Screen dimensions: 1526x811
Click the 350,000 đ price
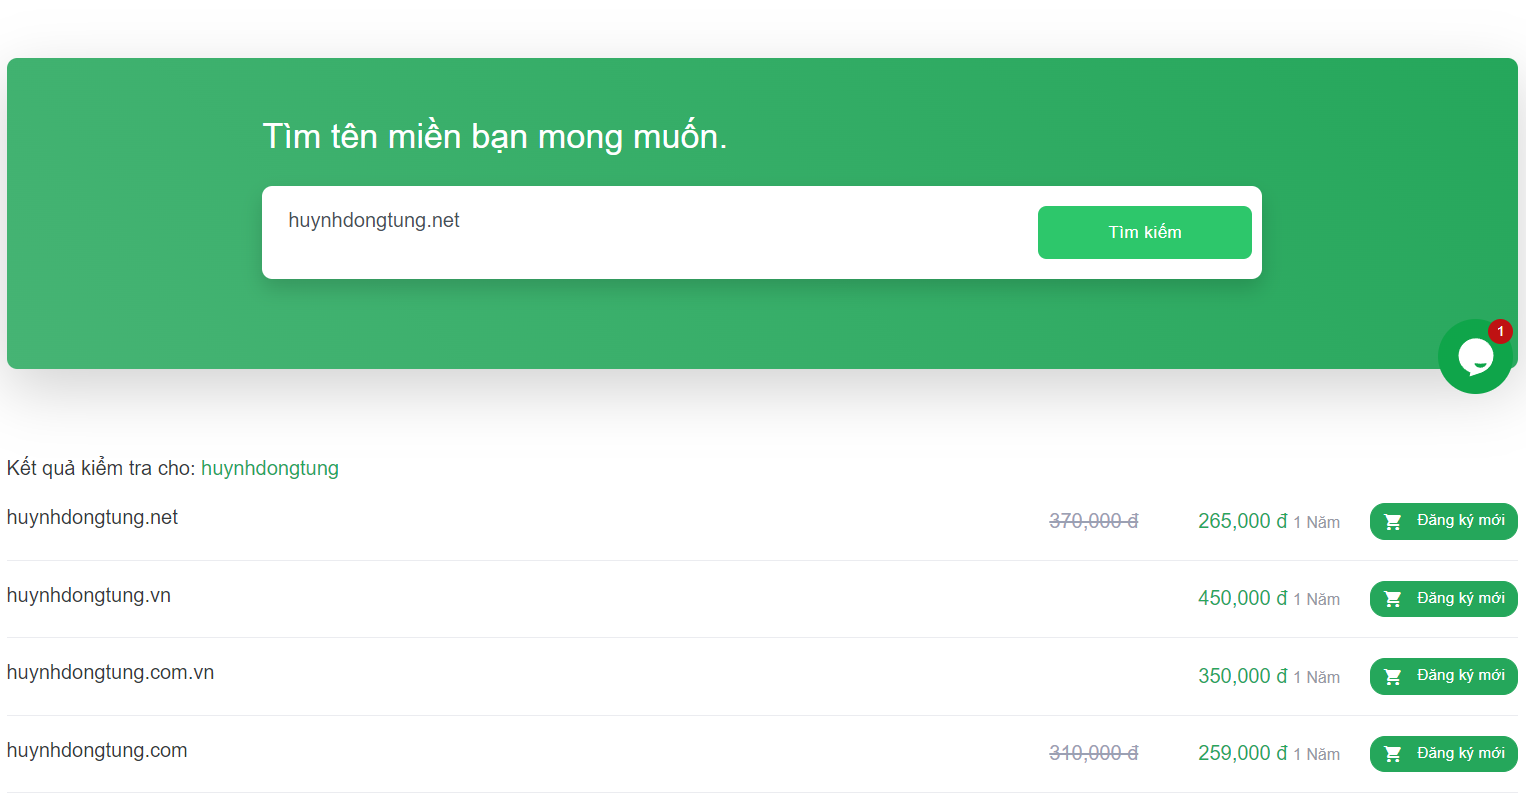pyautogui.click(x=1243, y=676)
